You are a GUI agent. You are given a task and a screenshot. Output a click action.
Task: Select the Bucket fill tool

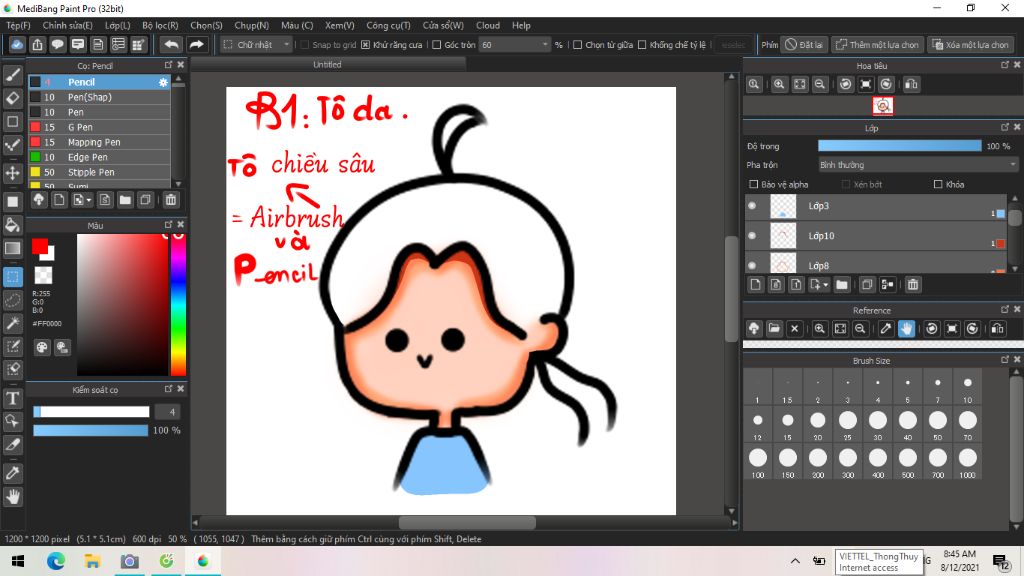(13, 224)
